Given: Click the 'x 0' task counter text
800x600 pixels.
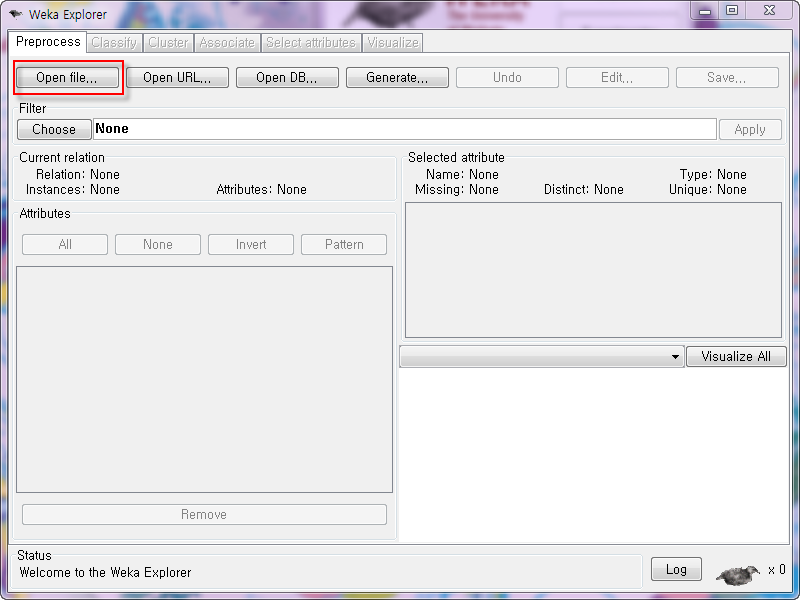Looking at the screenshot, I should tap(777, 570).
